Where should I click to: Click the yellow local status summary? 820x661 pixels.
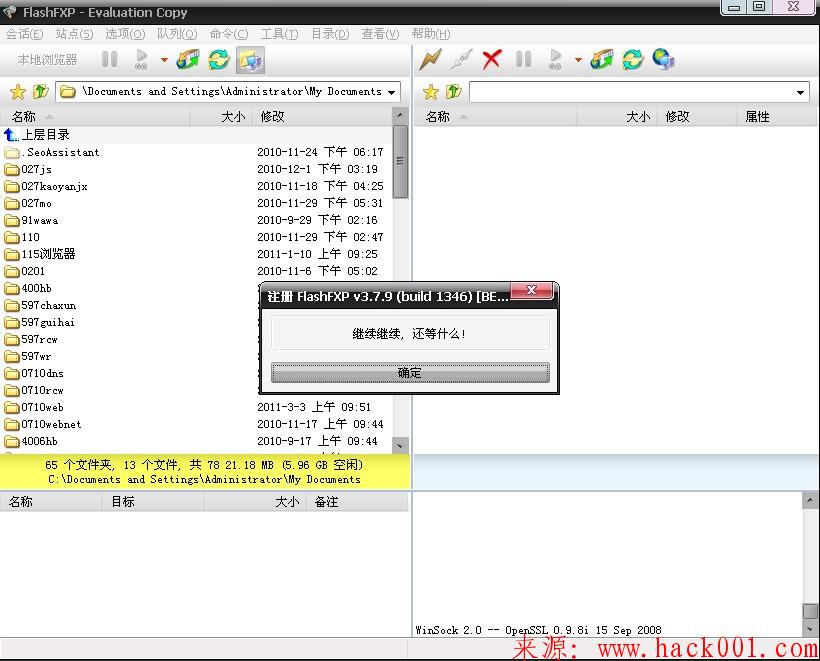(204, 472)
